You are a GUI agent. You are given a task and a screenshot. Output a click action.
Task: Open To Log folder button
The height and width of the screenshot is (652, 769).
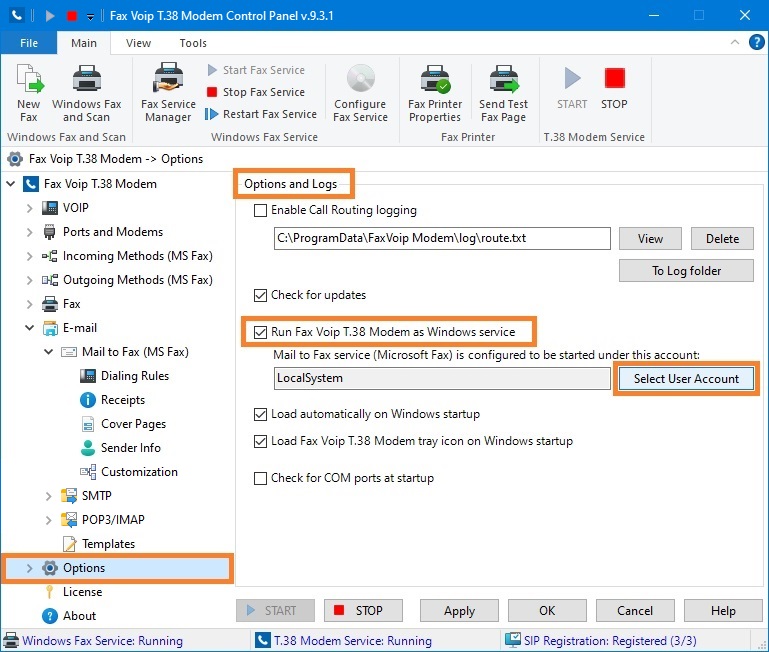pos(686,271)
